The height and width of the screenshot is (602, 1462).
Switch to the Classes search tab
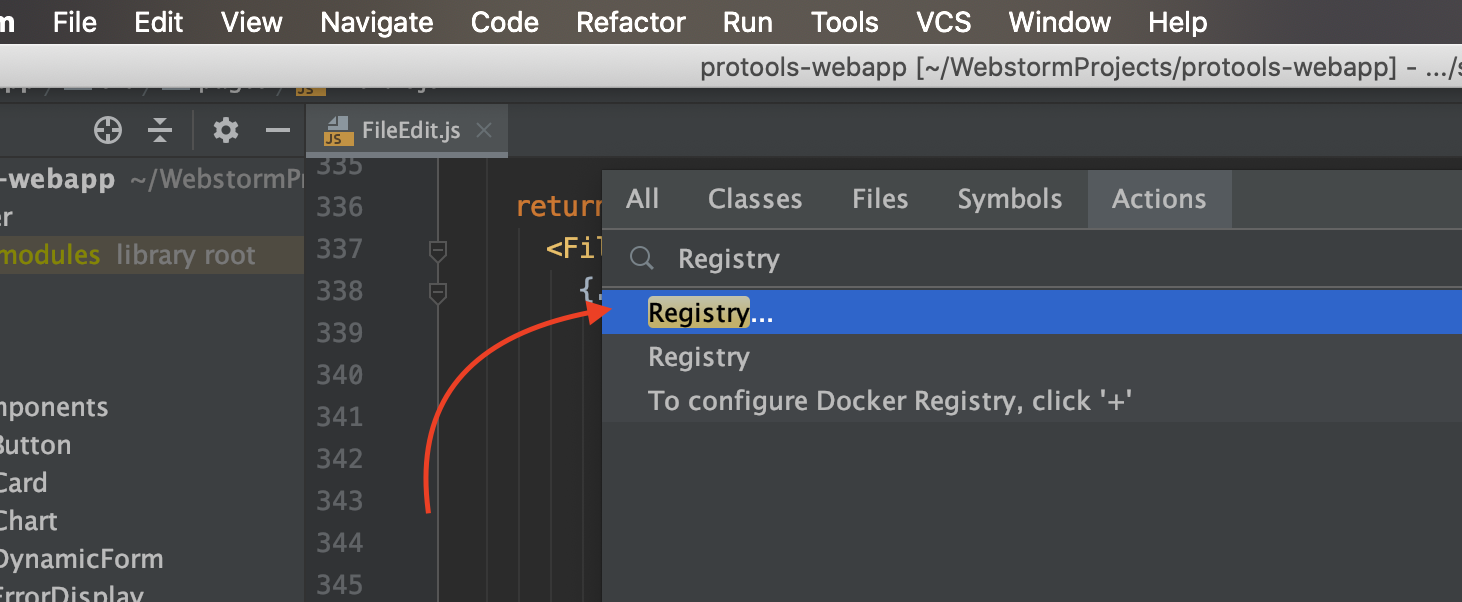(x=754, y=198)
